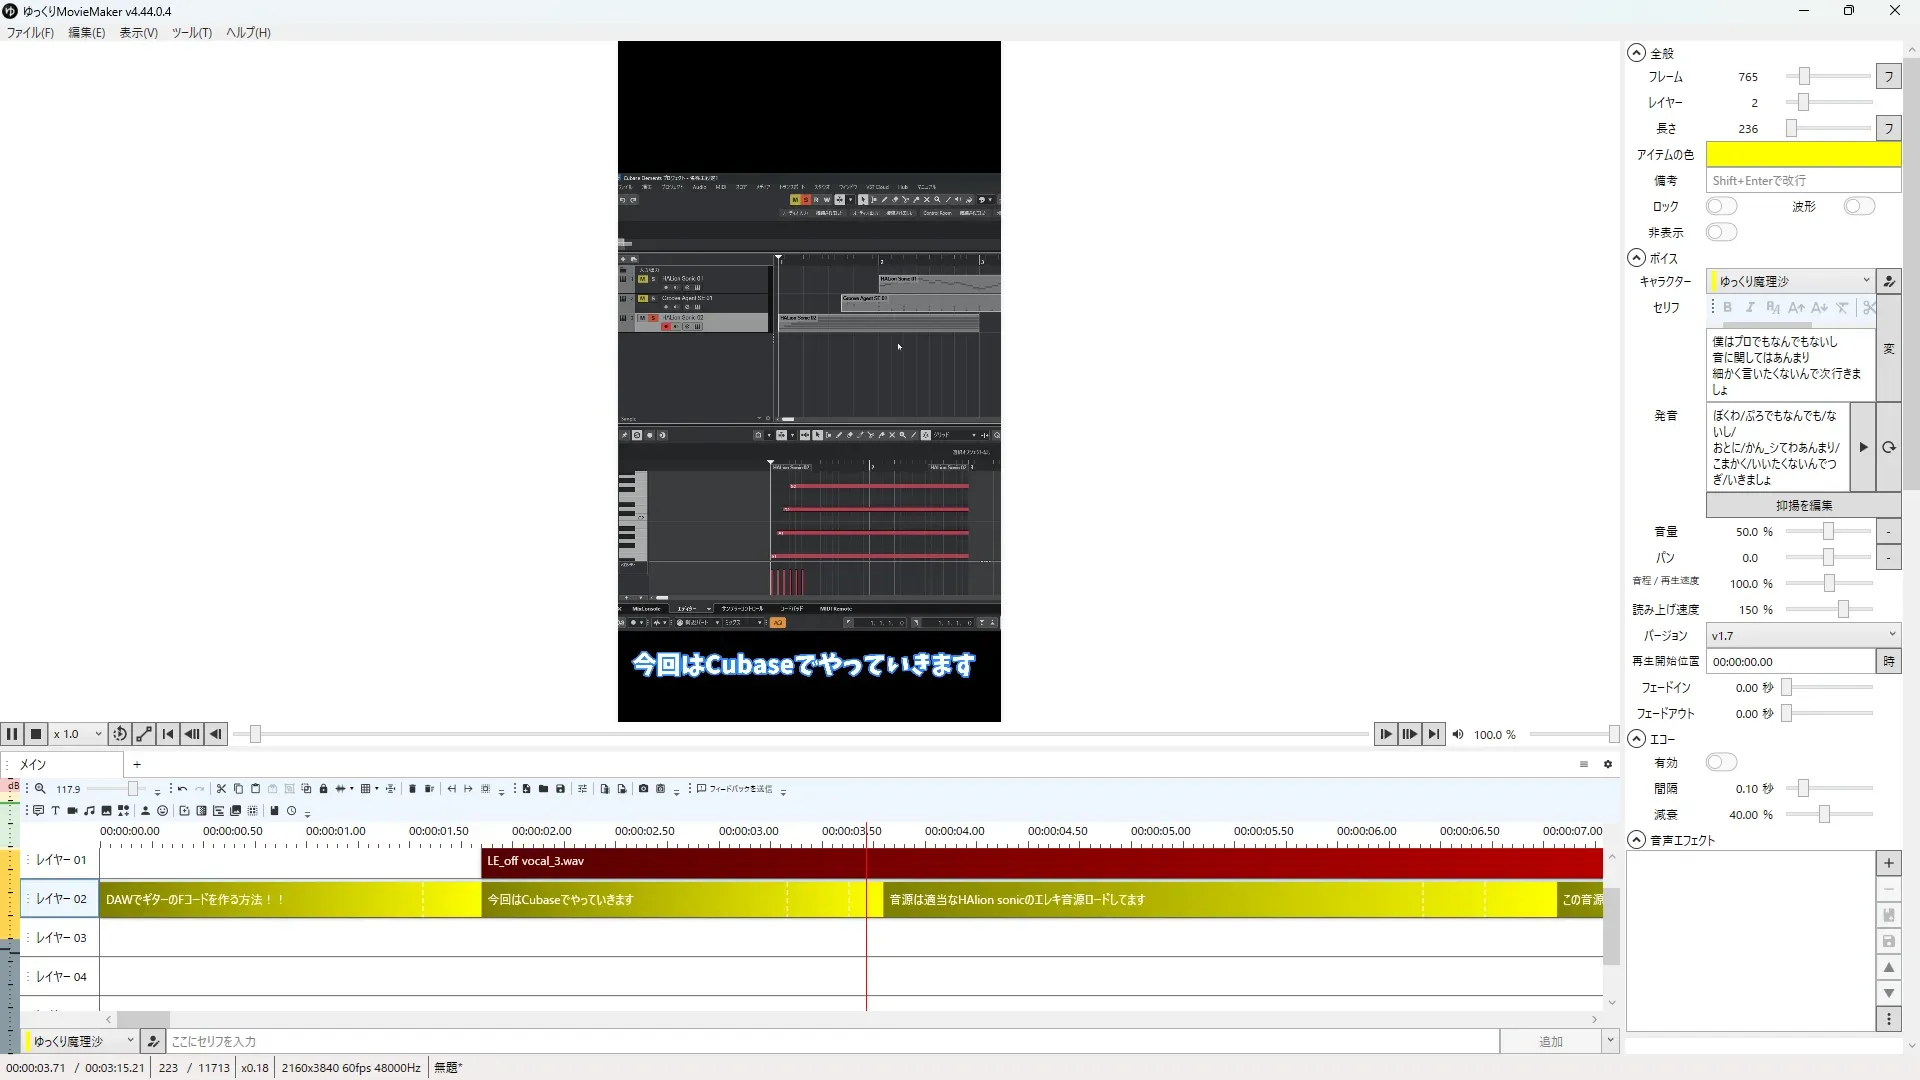The width and height of the screenshot is (1920, 1080).
Task: Open the バージョン v1.7 dropdown
Action: [x=1802, y=635]
